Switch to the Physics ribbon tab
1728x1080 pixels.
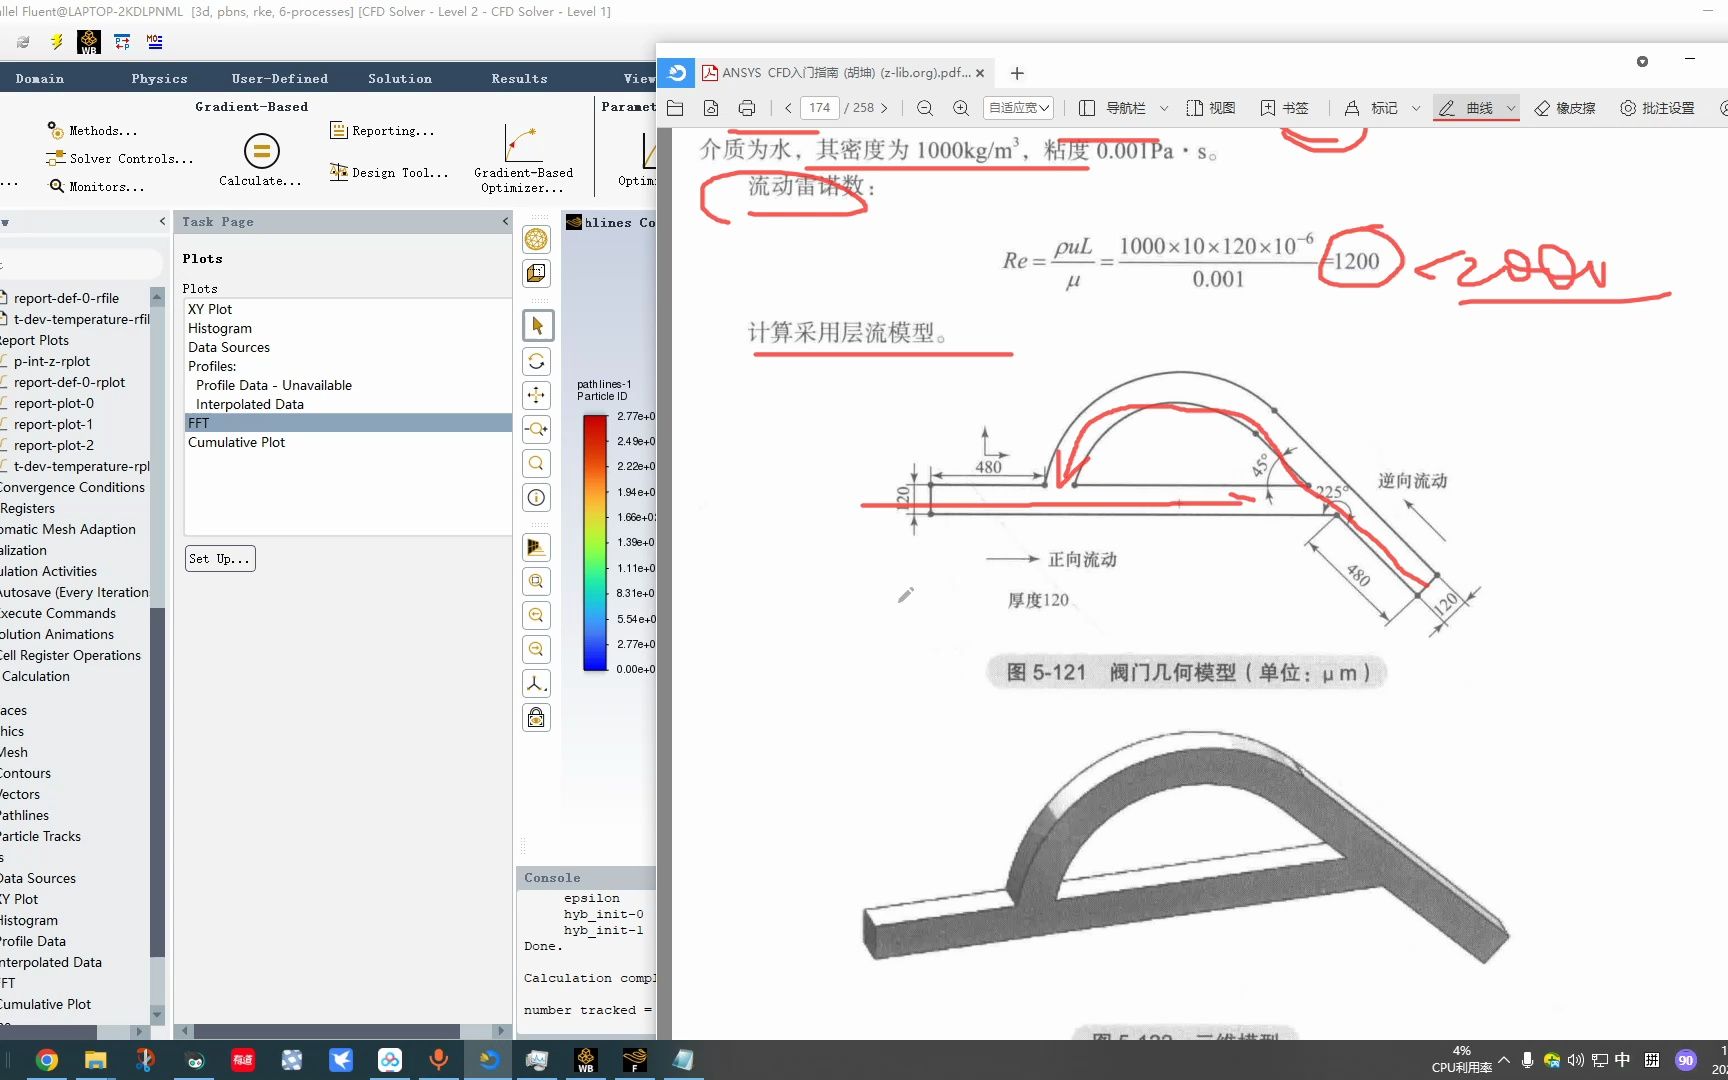pyautogui.click(x=158, y=77)
